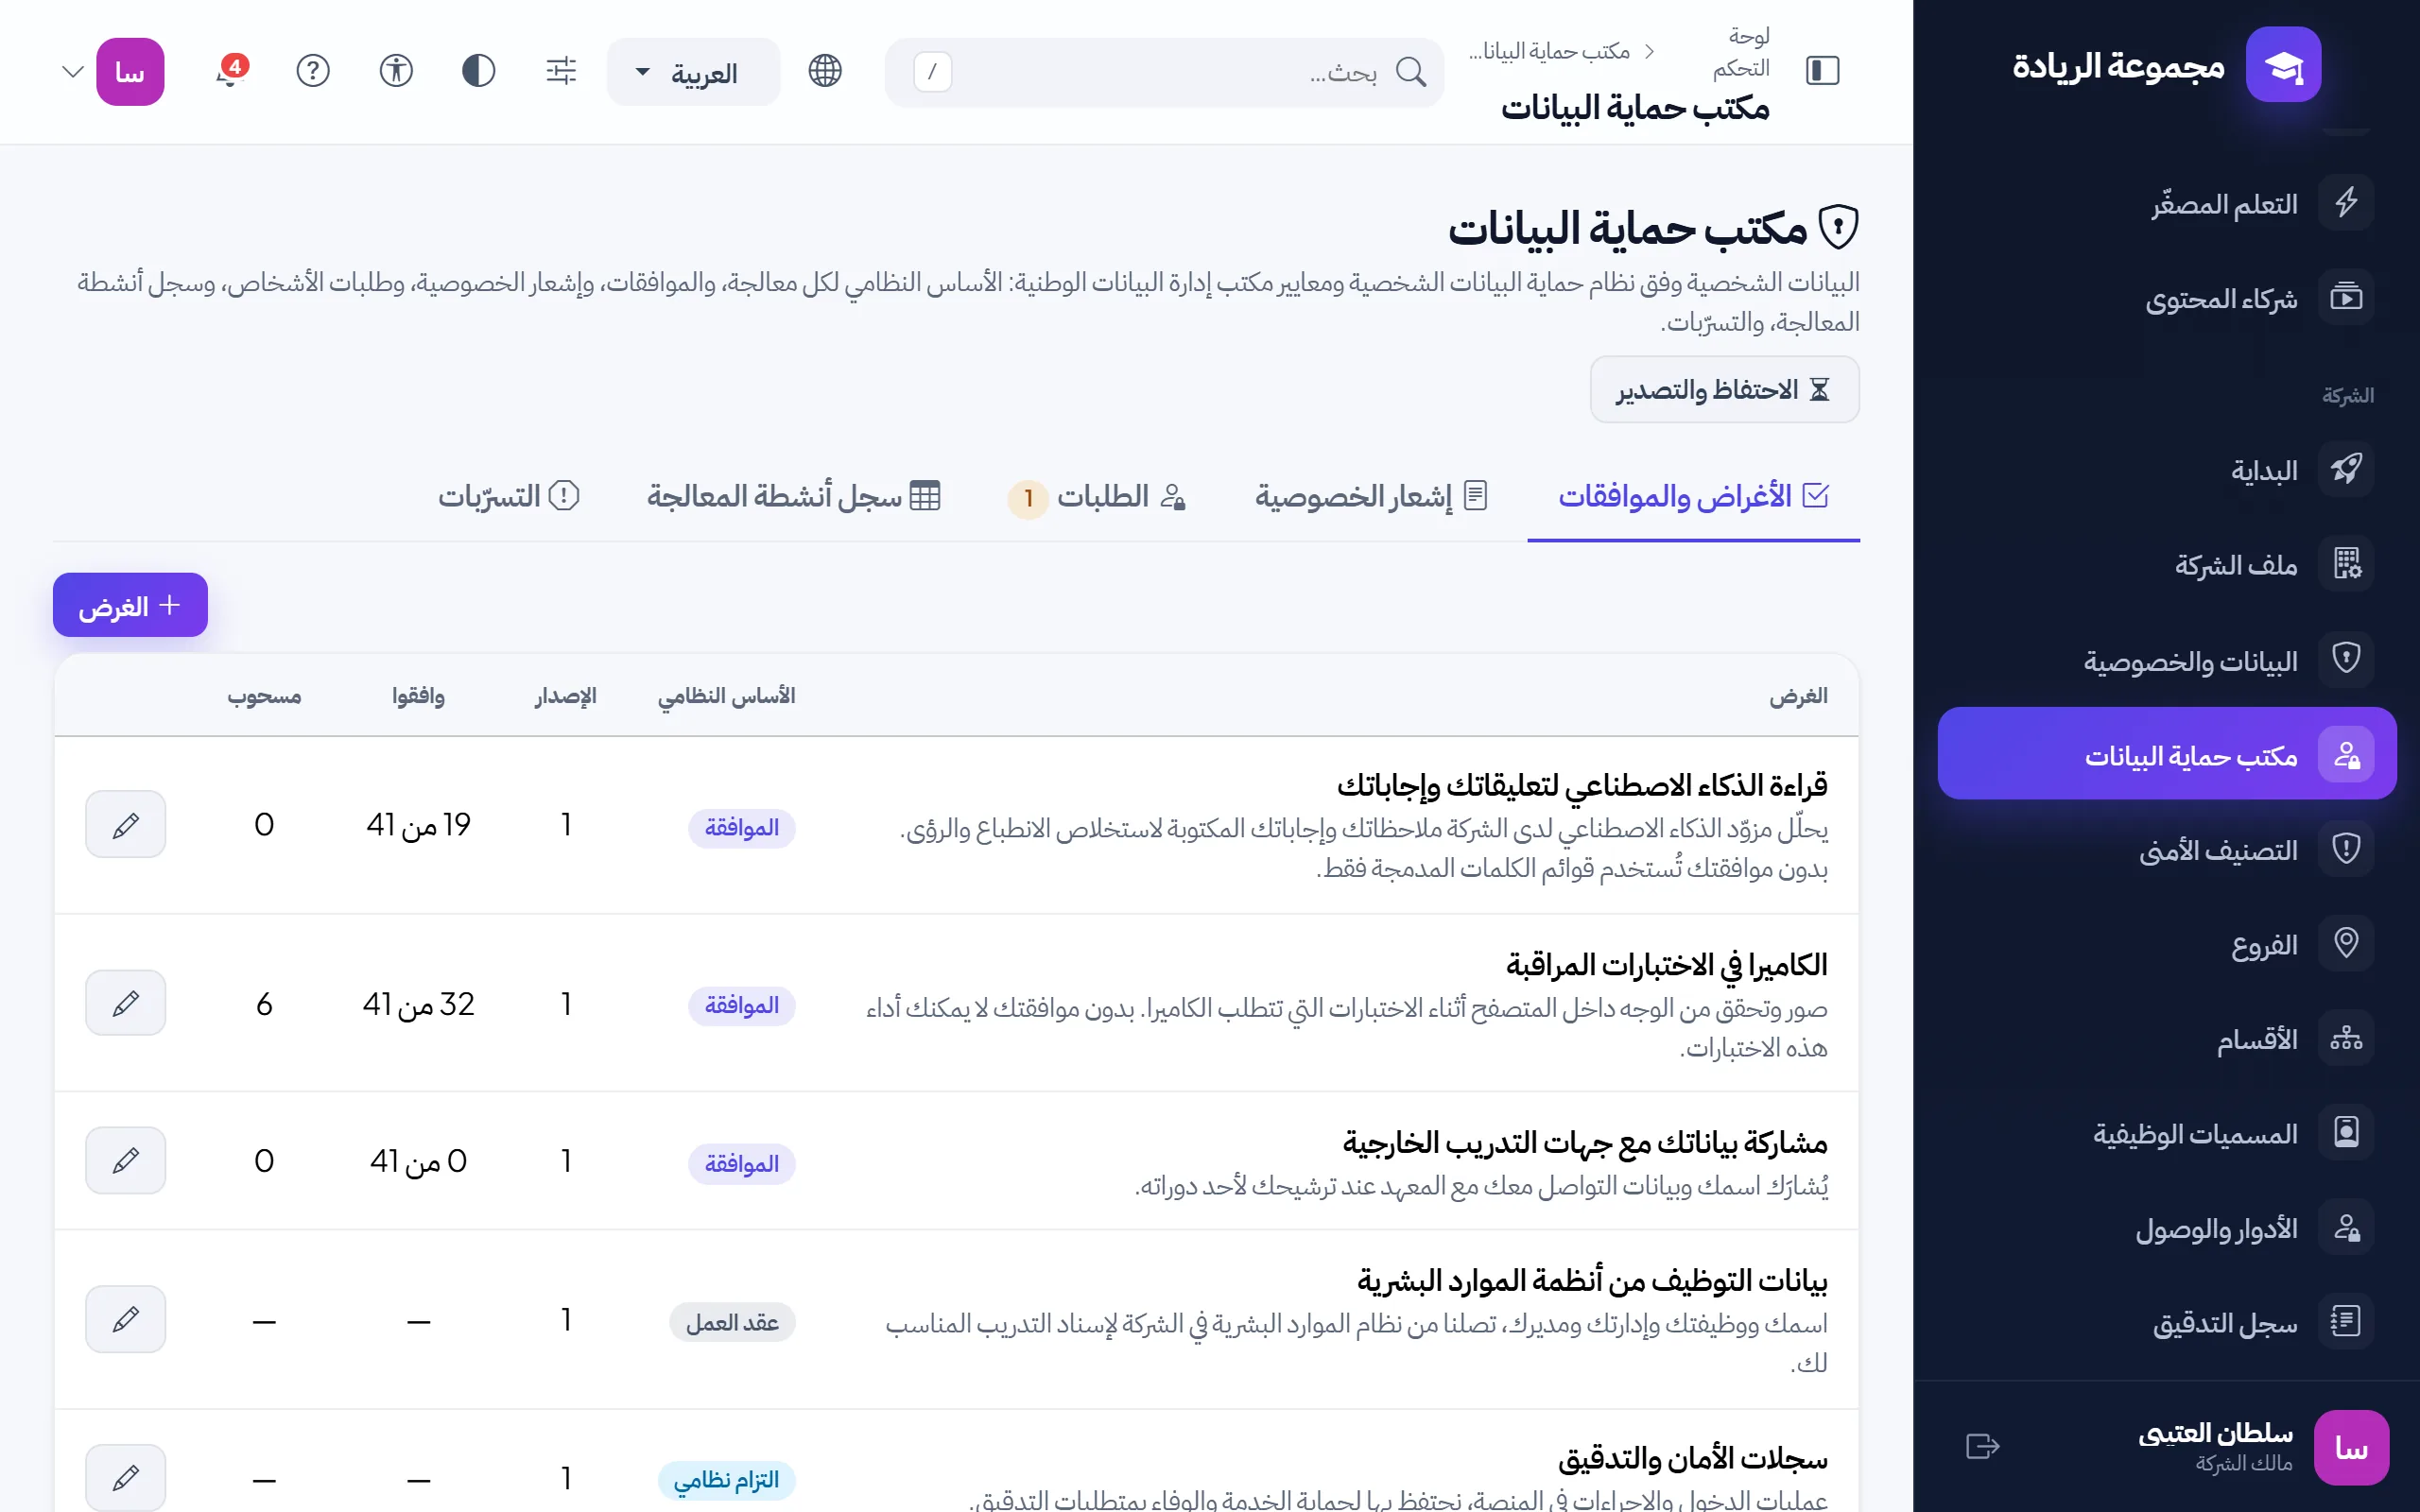Edit سجلات الأمان والتدقيق row
This screenshot has width=2420, height=1512.
(x=125, y=1477)
